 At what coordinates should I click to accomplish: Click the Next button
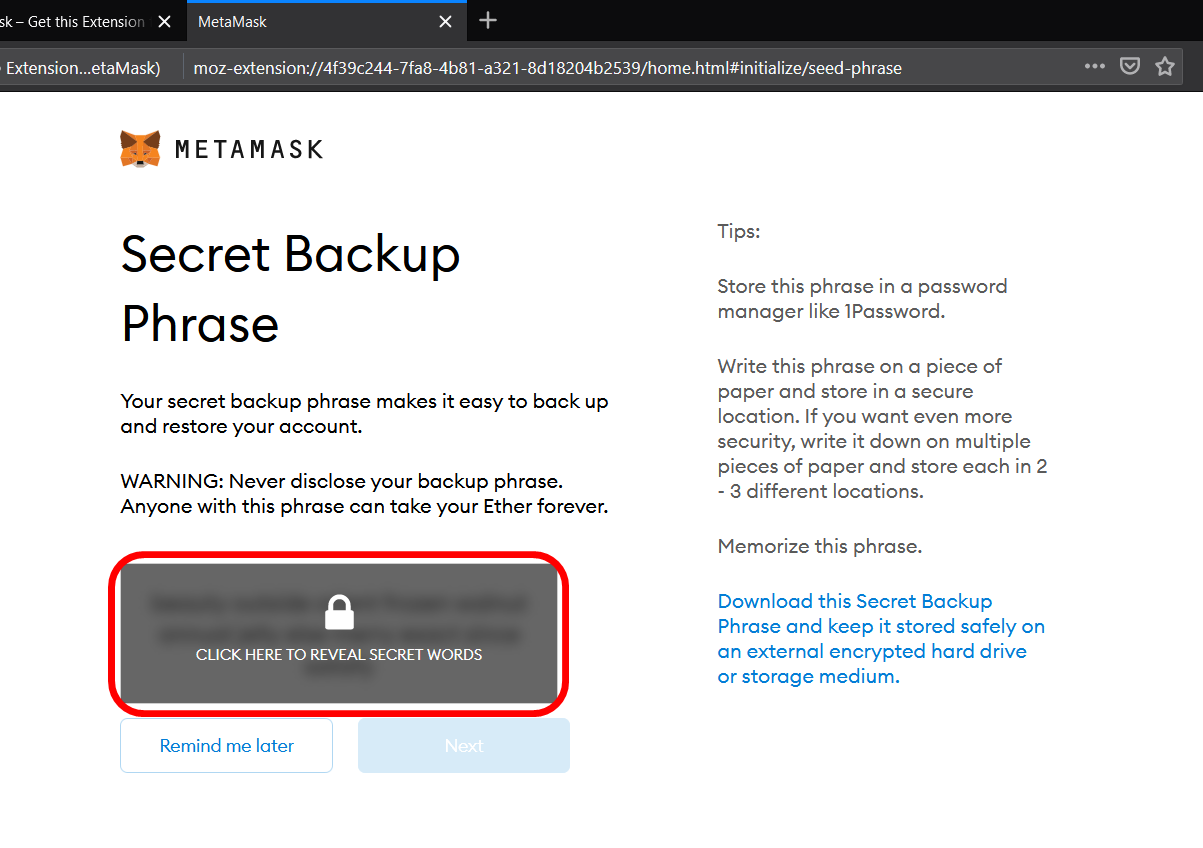(x=464, y=745)
